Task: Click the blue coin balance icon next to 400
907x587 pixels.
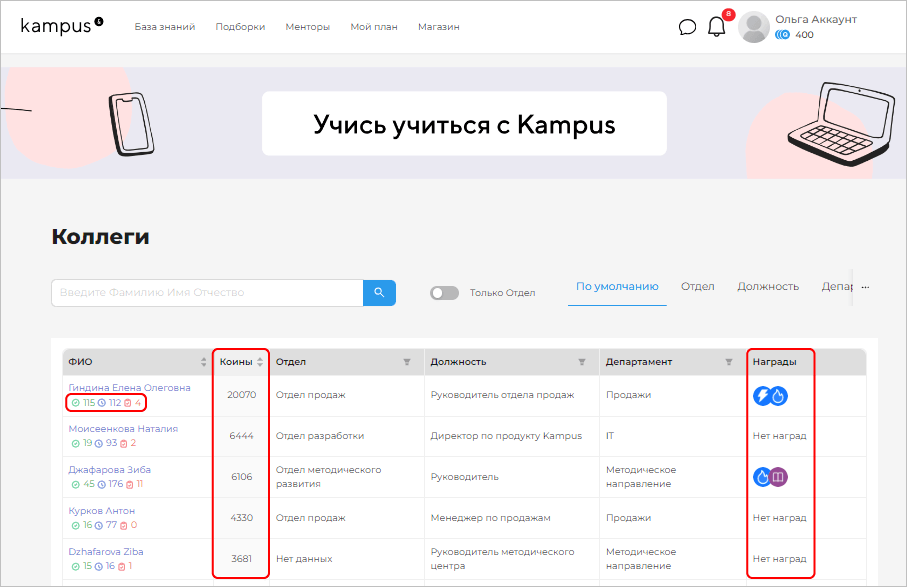Action: [781, 35]
